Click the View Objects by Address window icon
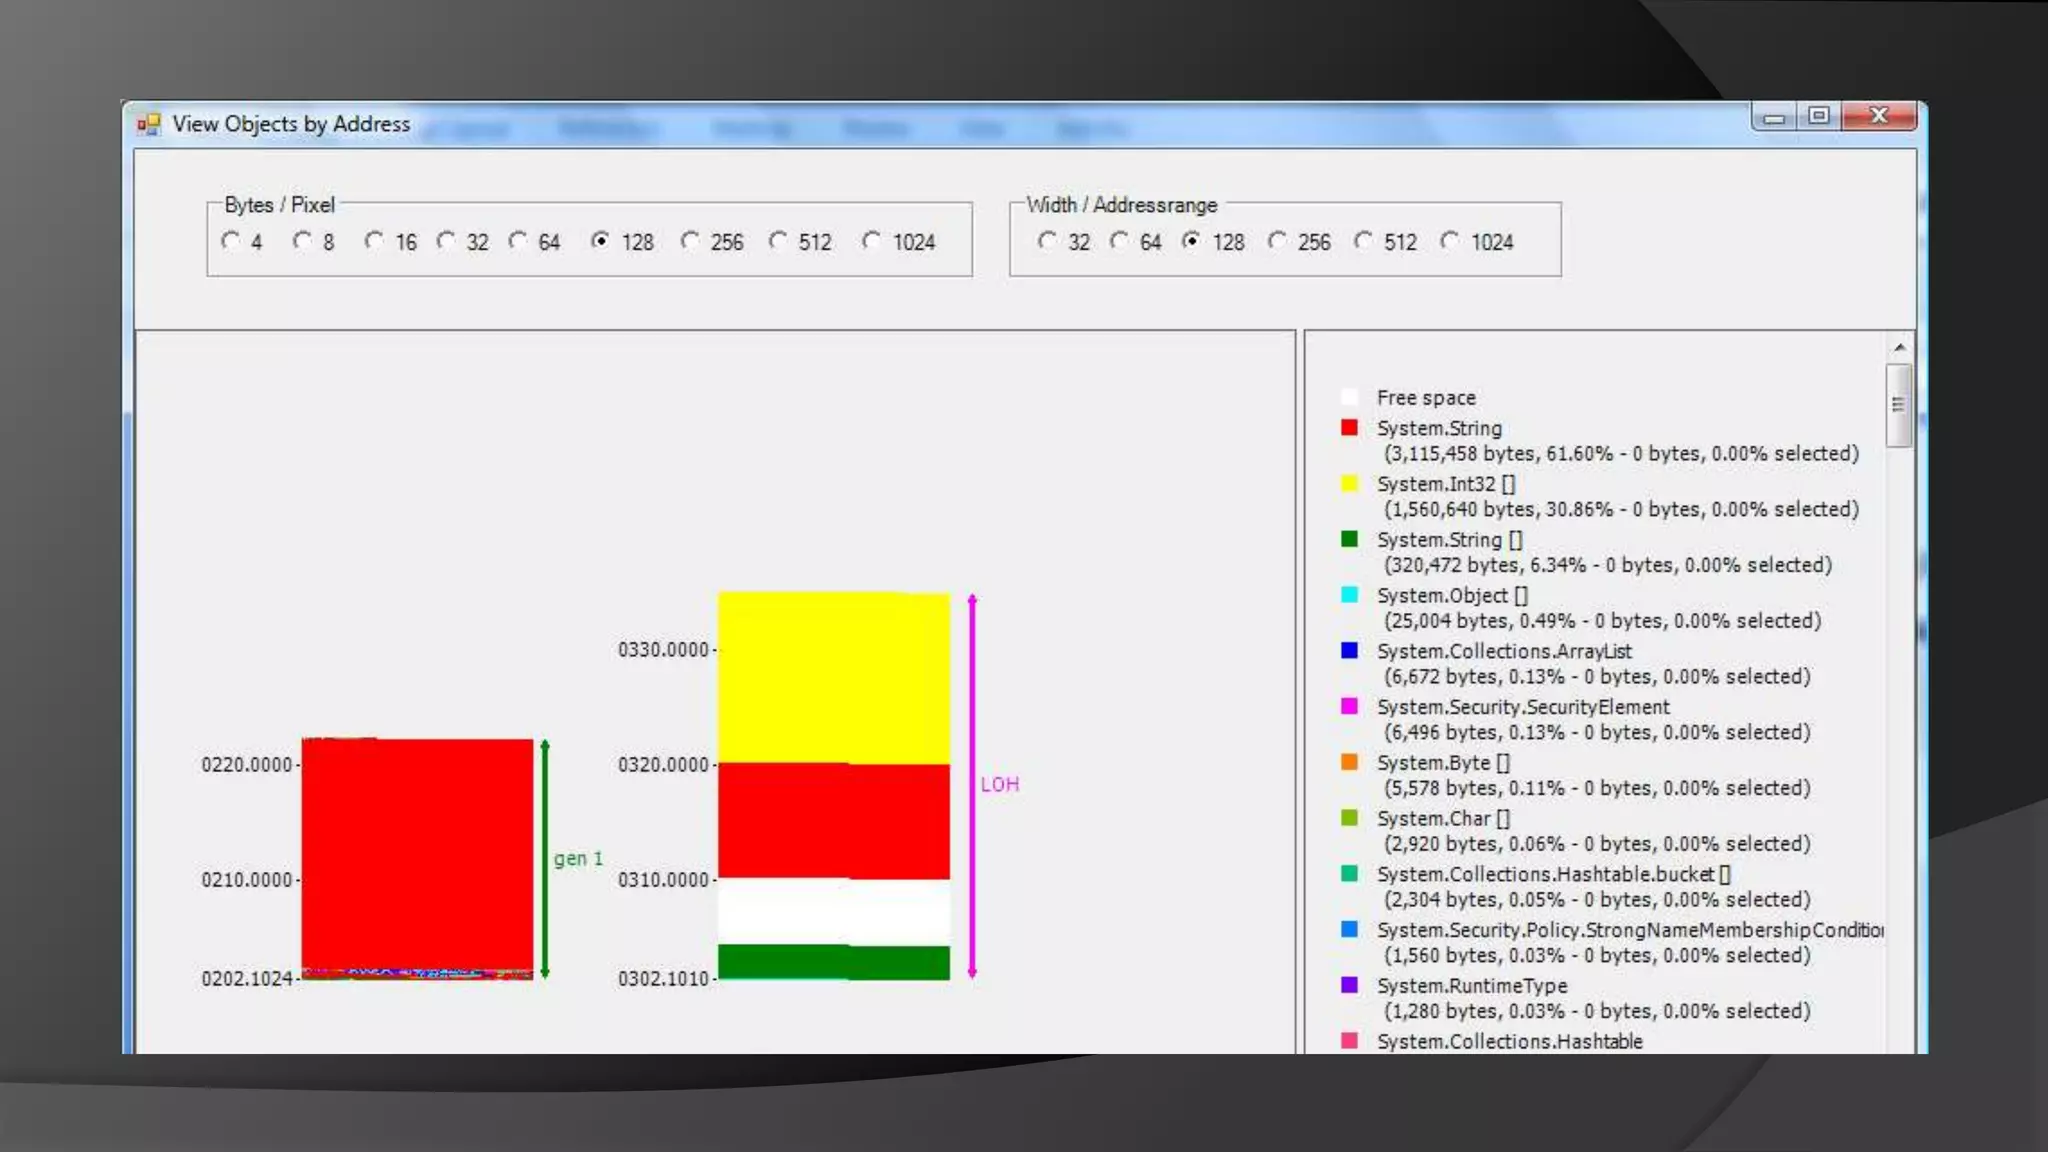This screenshot has width=2048, height=1152. click(148, 124)
